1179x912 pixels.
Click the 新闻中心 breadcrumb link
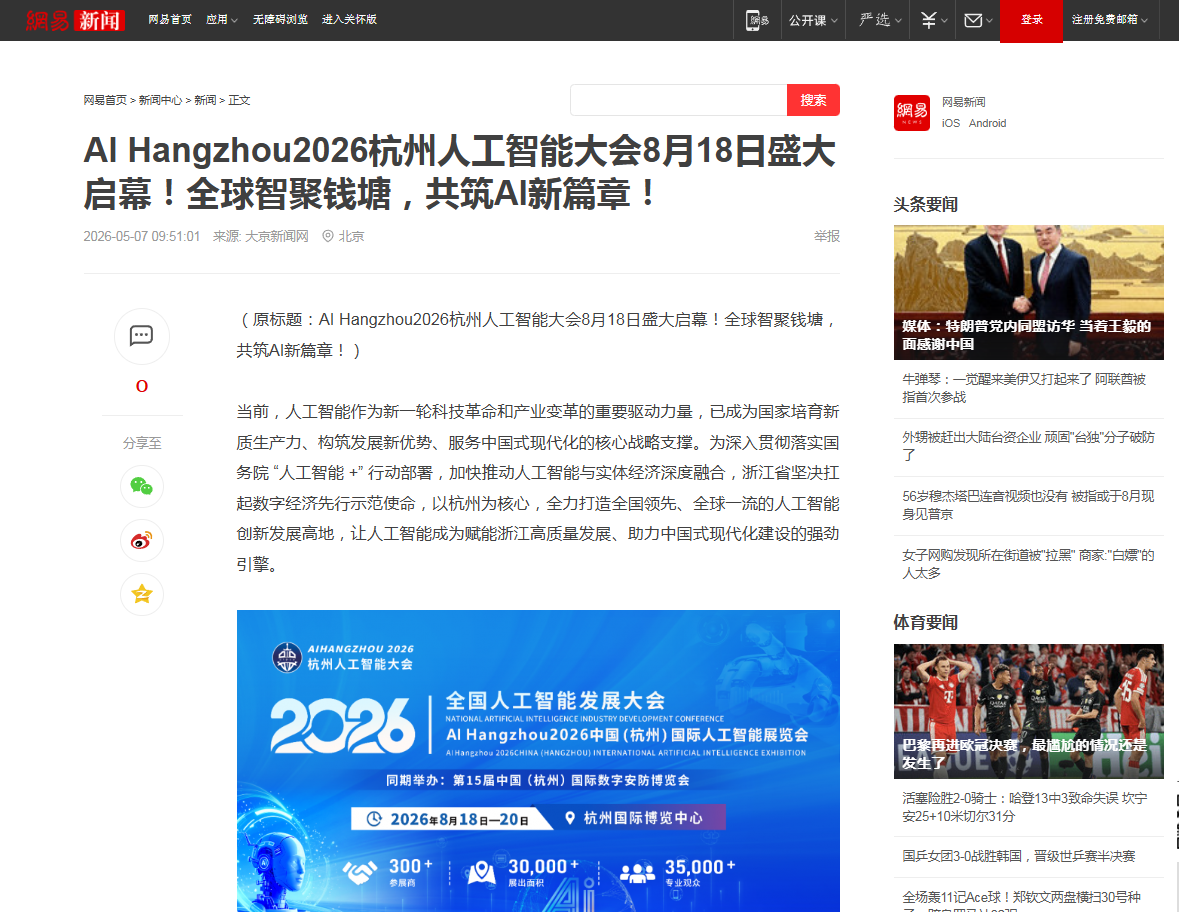click(x=160, y=100)
